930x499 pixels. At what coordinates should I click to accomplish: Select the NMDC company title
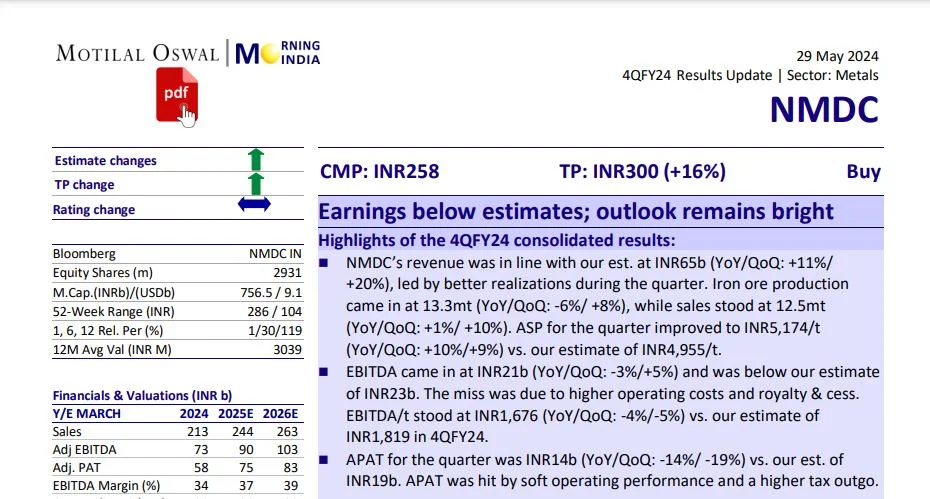[x=824, y=110]
